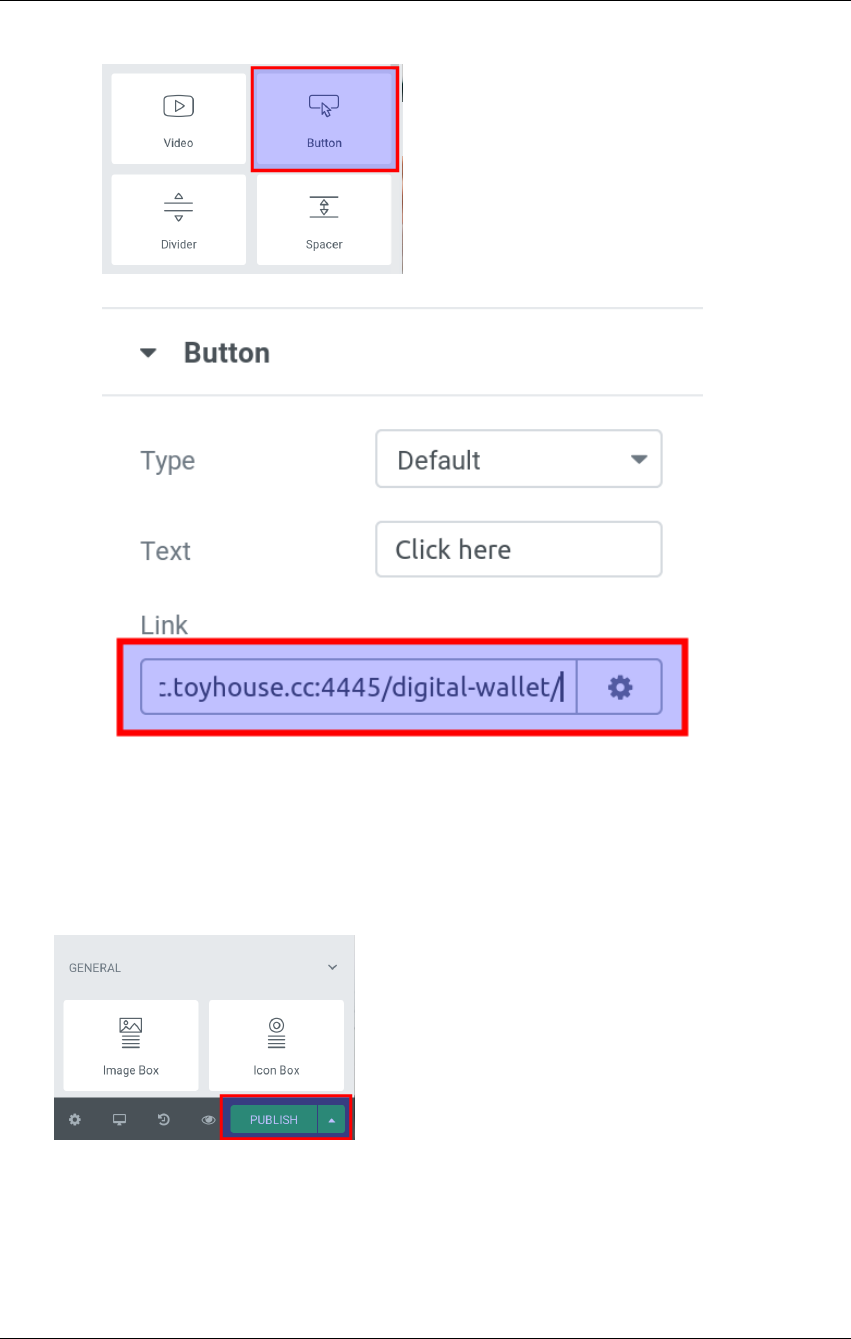Toggle preview changes eye icon
Screen dimensions: 851x1339
(209, 1120)
